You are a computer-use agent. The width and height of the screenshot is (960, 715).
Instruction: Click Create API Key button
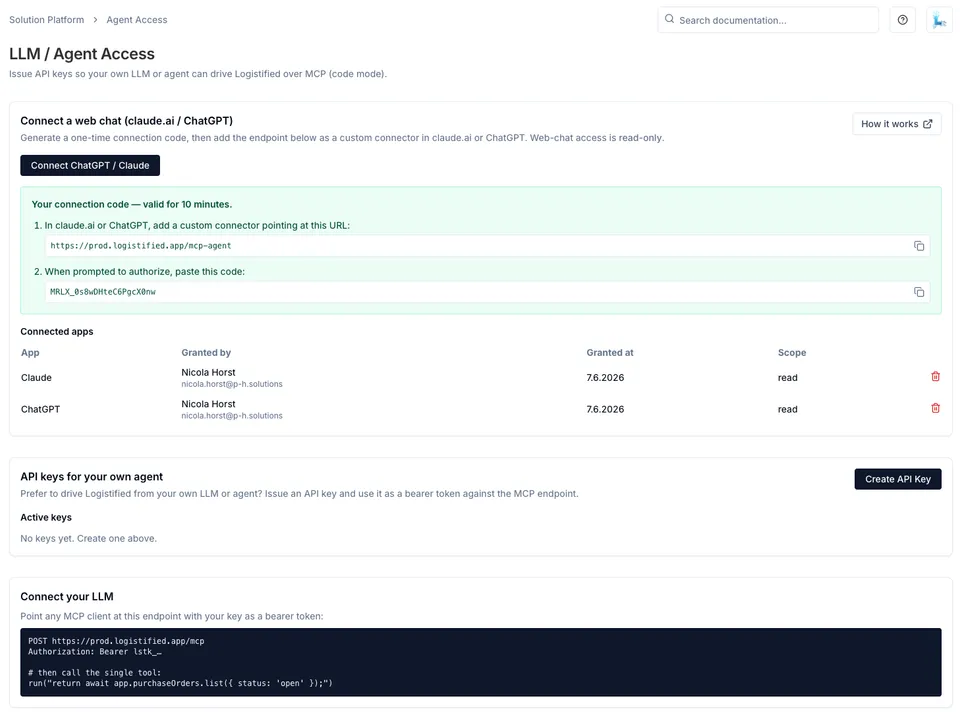point(898,479)
